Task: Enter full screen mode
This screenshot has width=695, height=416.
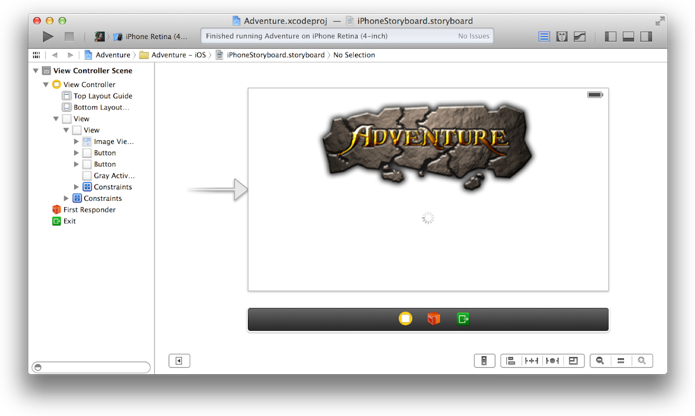Action: click(660, 21)
